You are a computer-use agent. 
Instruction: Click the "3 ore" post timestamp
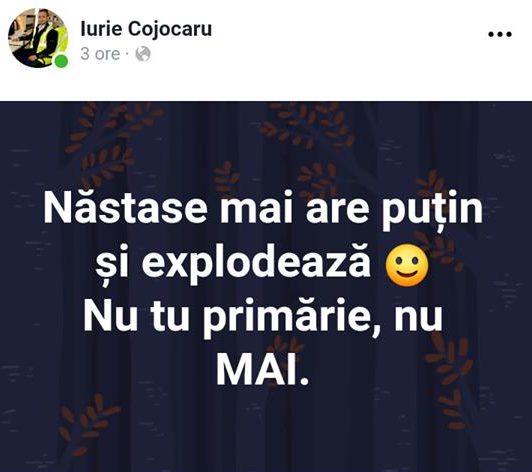pyautogui.click(x=100, y=54)
